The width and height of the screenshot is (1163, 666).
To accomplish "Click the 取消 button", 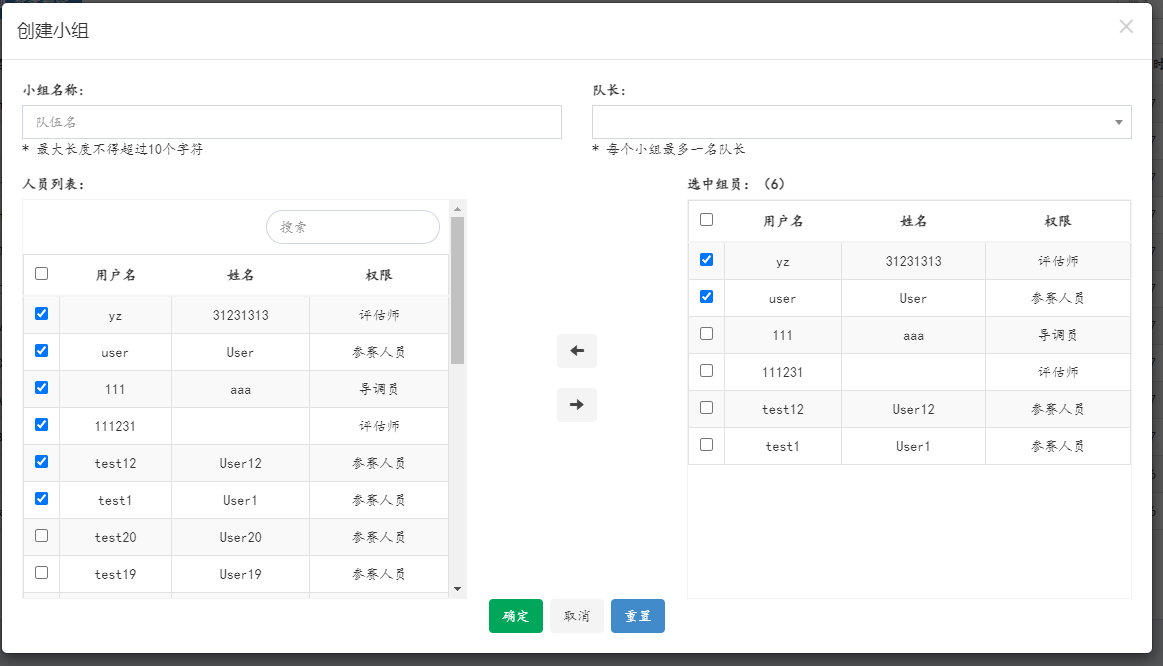I will pyautogui.click(x=576, y=616).
